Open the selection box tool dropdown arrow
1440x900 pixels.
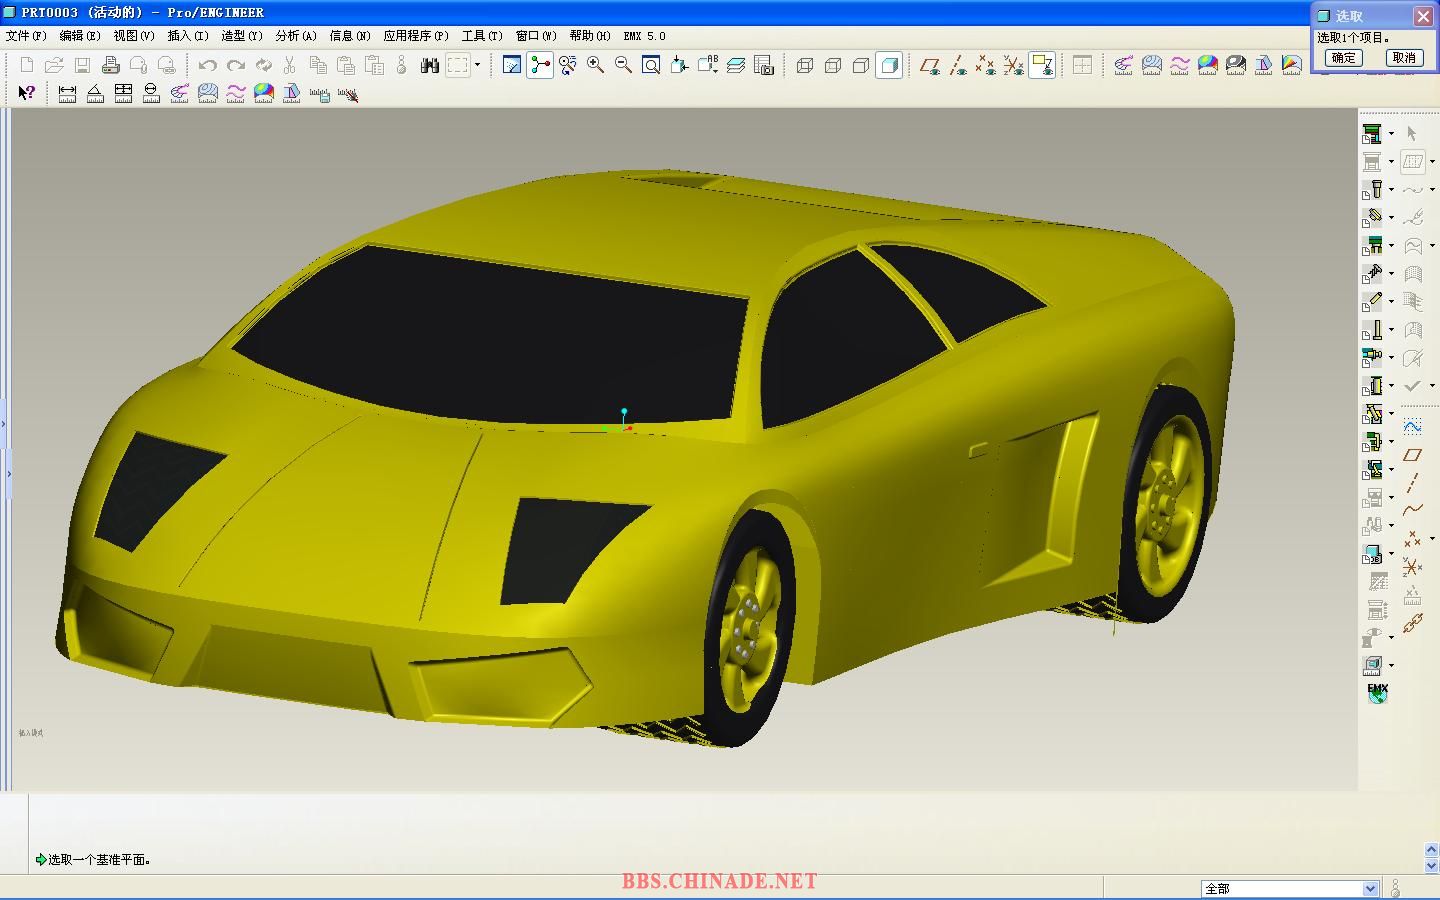click(477, 65)
